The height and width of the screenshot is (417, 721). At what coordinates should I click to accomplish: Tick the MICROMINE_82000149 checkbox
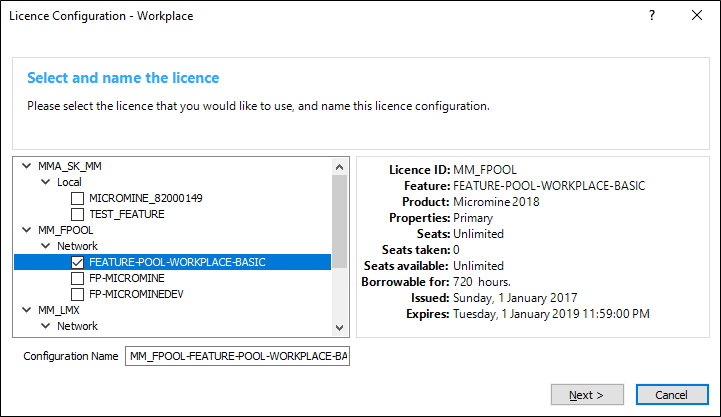tap(78, 198)
